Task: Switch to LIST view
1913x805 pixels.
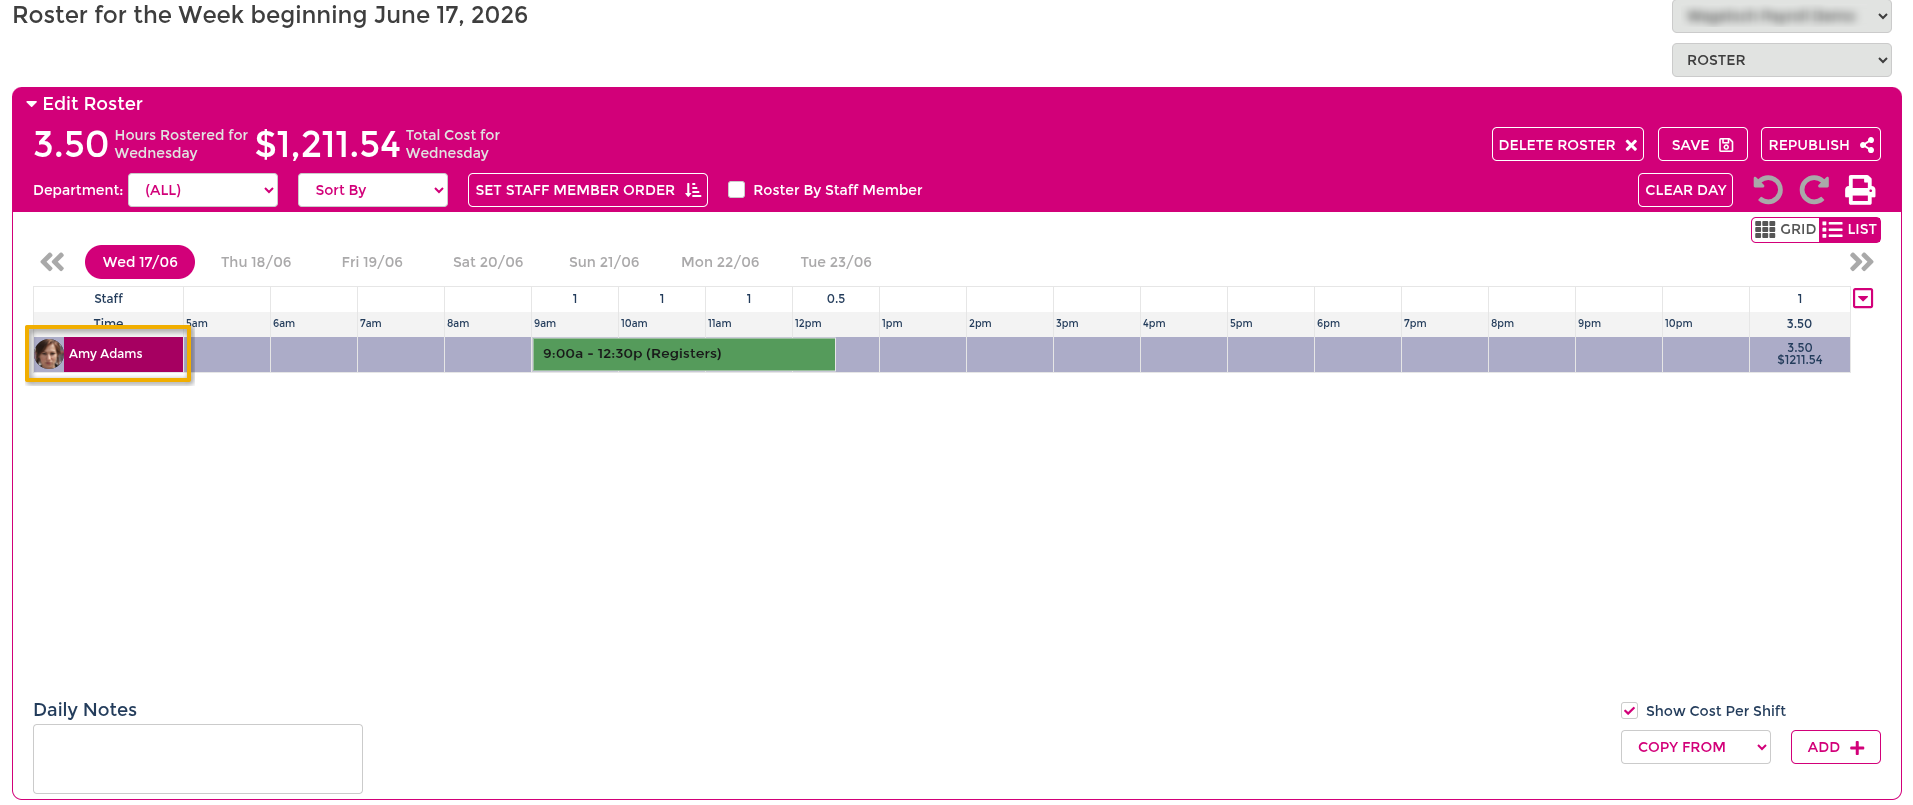Action: coord(1850,230)
